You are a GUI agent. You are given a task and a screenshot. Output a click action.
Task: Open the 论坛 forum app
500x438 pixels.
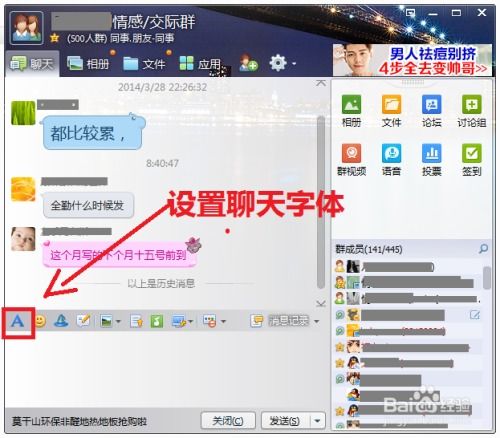click(432, 111)
